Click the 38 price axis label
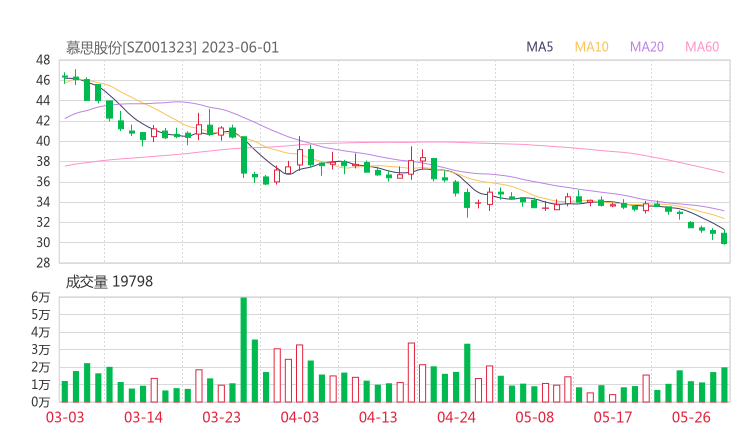The height and width of the screenshot is (440, 740). click(x=43, y=161)
